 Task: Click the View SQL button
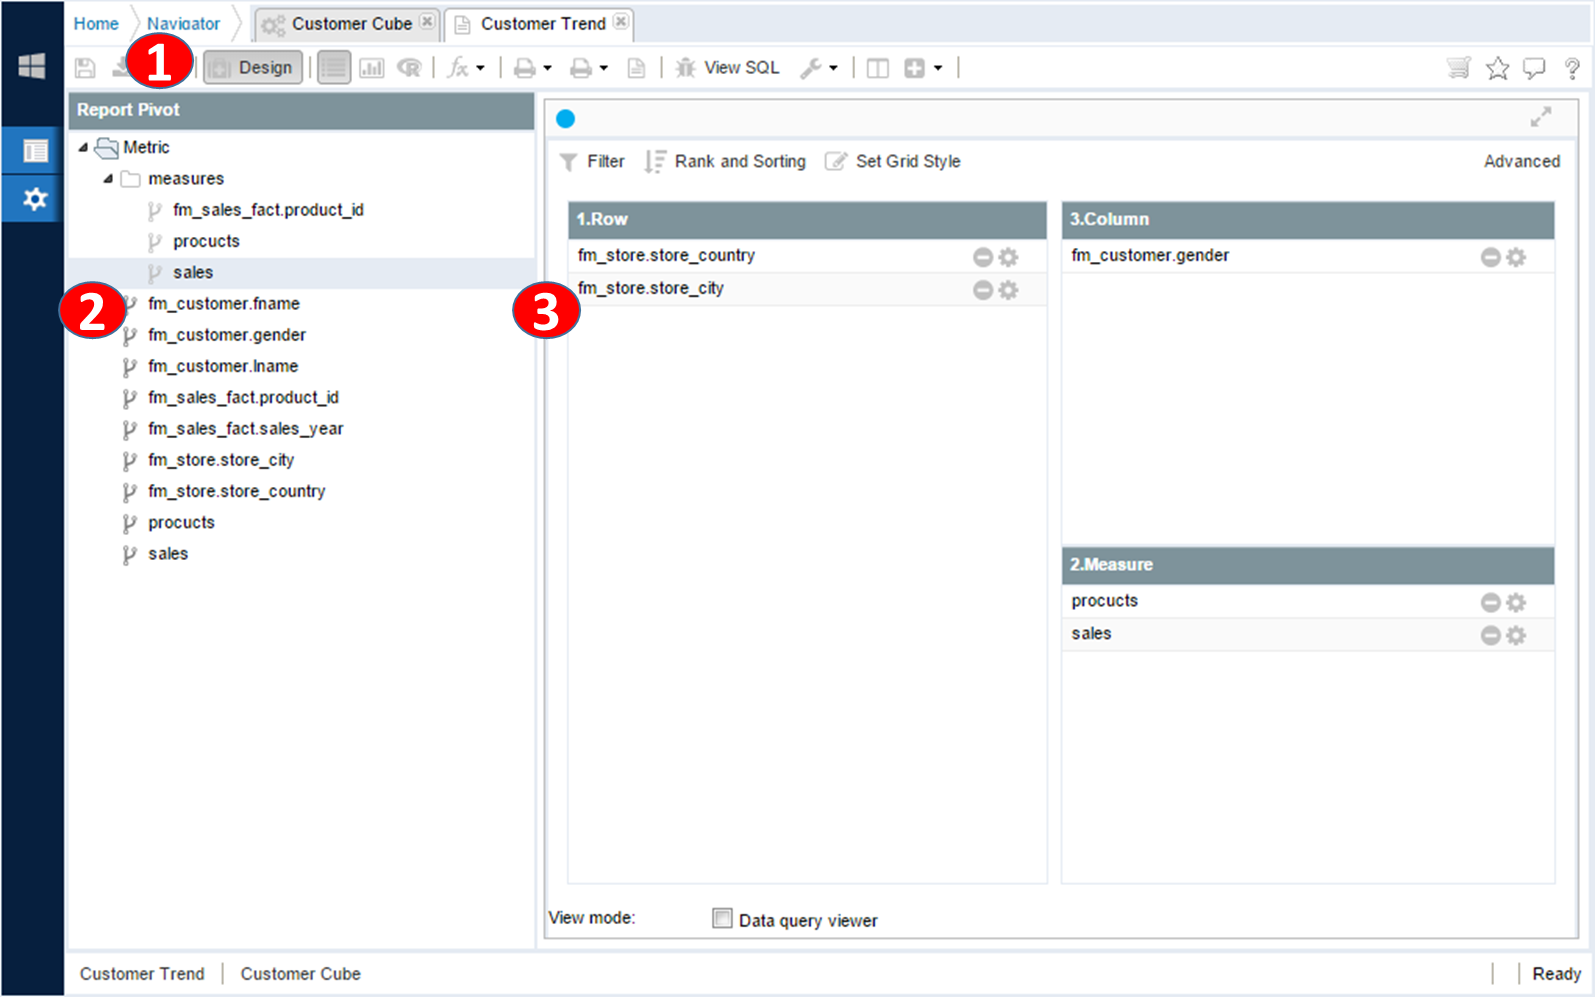tap(728, 68)
